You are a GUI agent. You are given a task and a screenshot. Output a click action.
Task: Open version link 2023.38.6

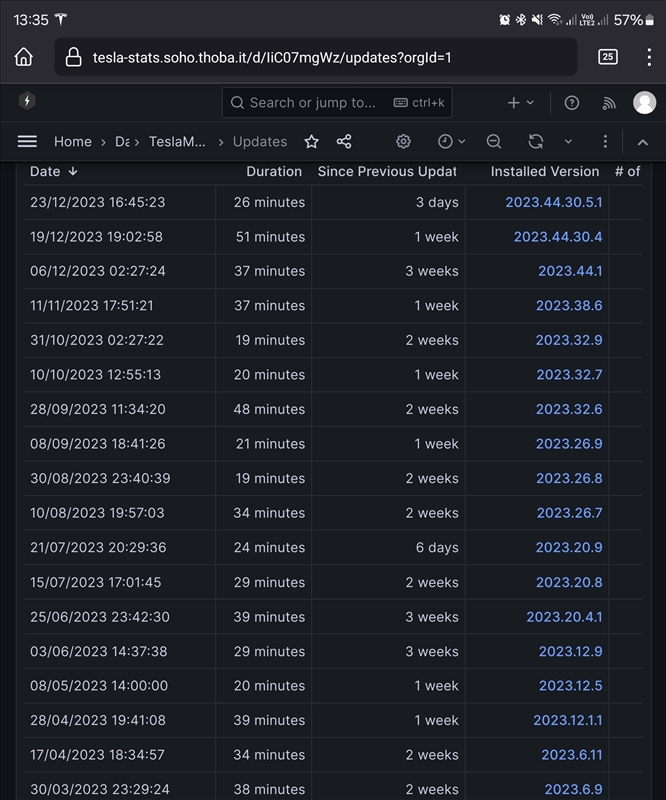[x=569, y=305]
